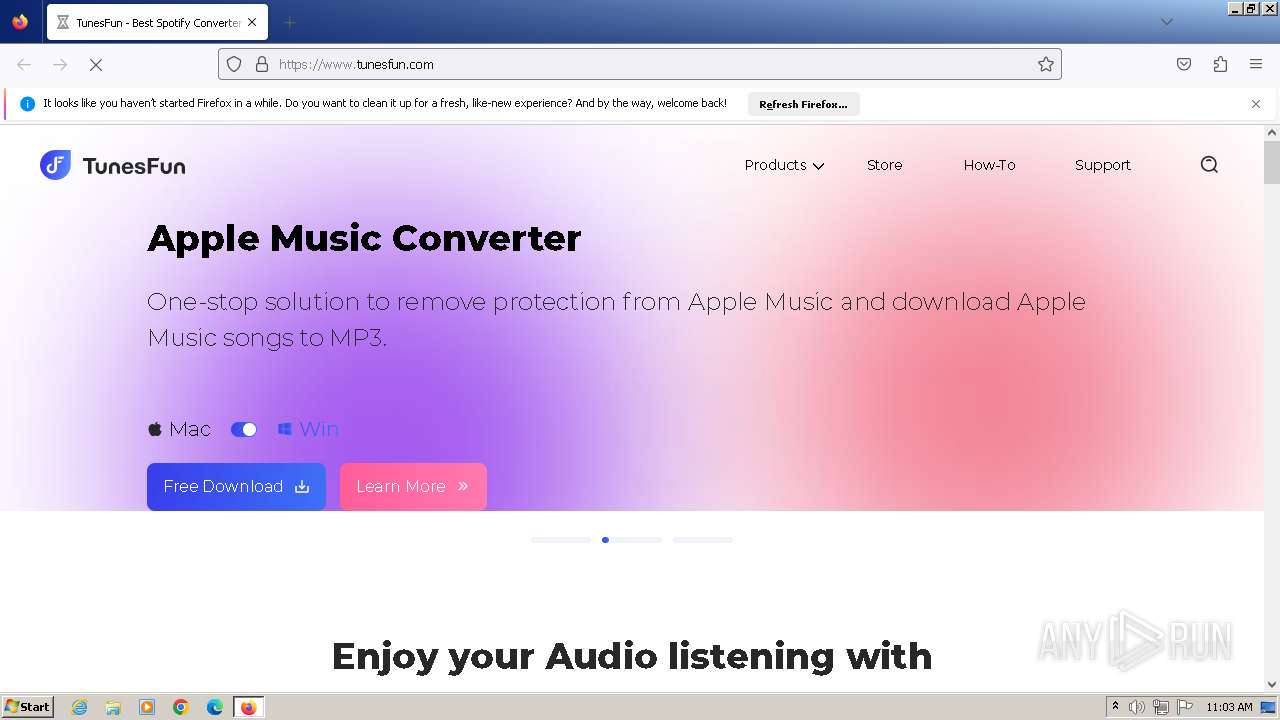Click the Apple logo next to Mac

[x=155, y=429]
